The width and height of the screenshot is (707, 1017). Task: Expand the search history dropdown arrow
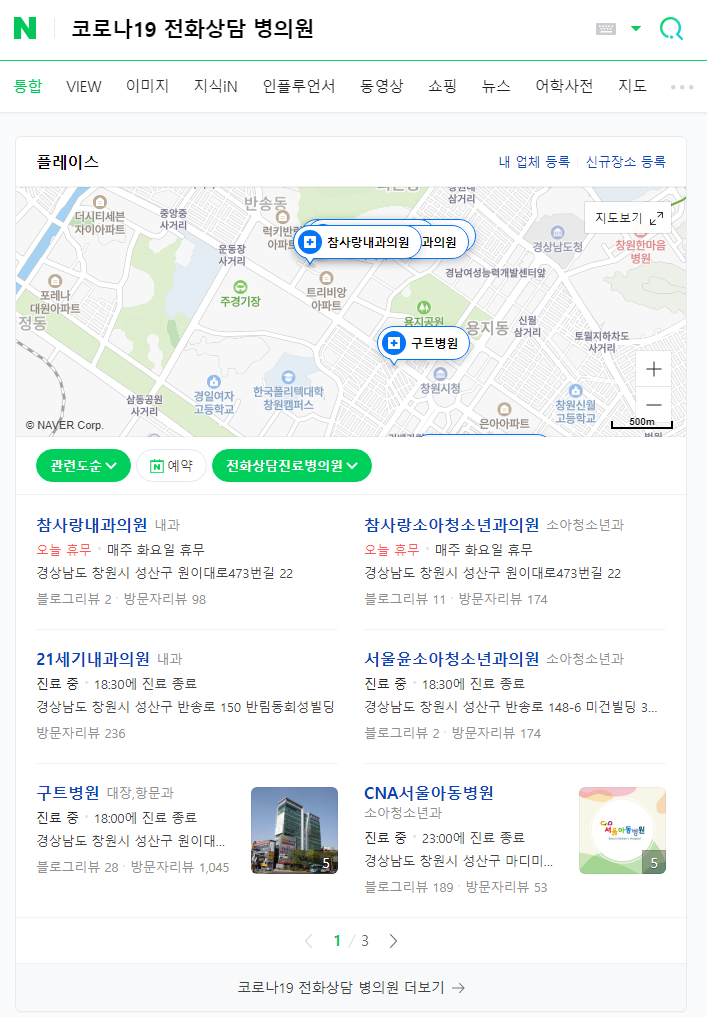[636, 29]
